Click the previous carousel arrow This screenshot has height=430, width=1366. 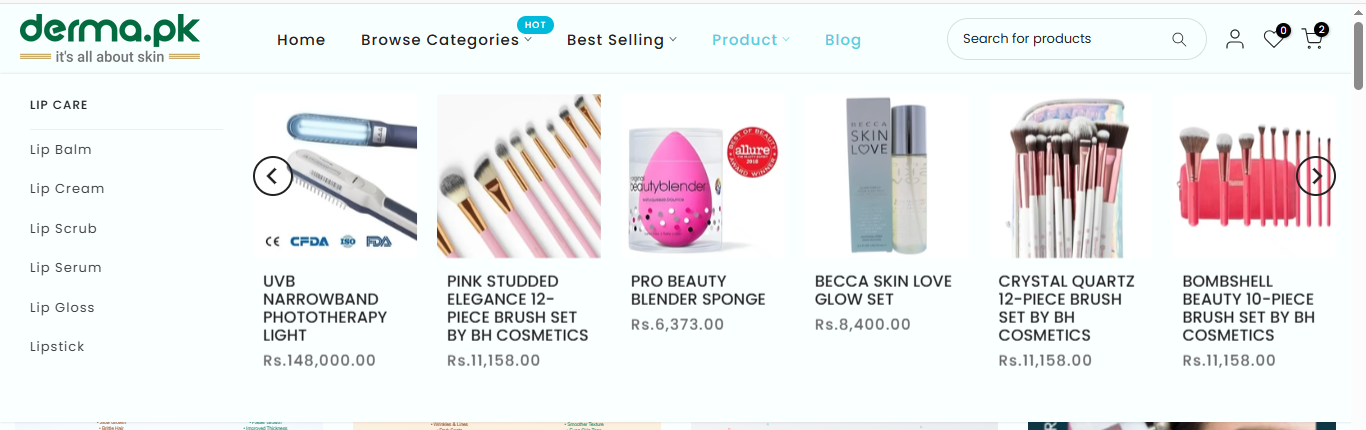point(273,176)
